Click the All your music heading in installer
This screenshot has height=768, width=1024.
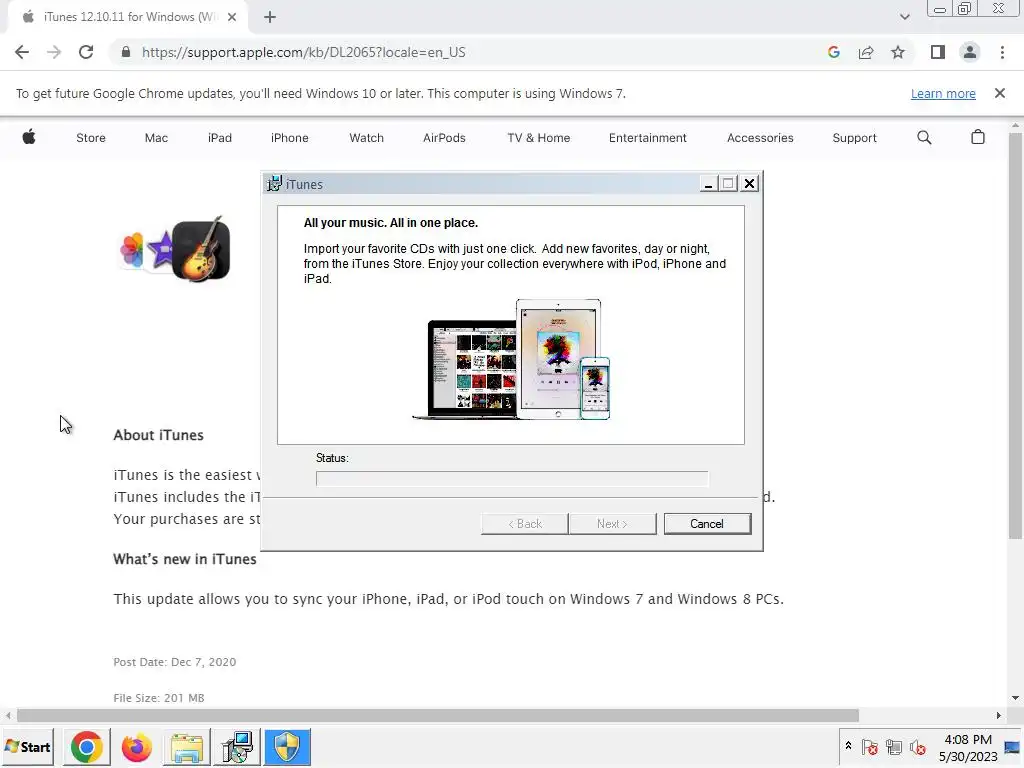click(391, 223)
